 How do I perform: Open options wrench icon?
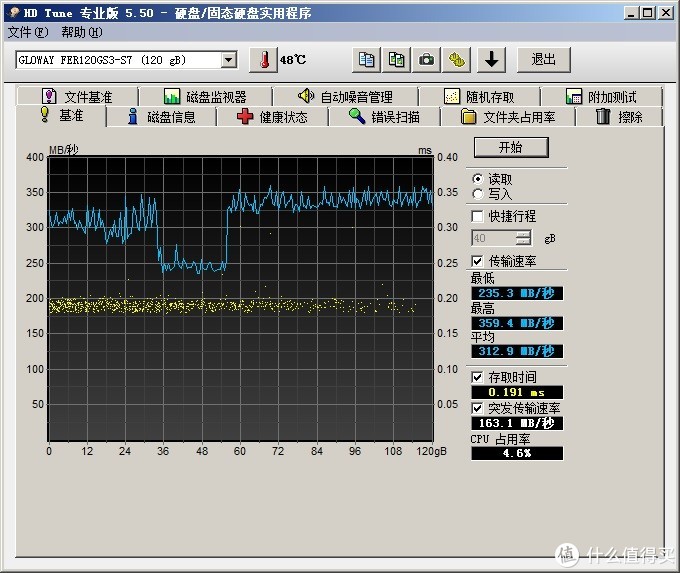pyautogui.click(x=456, y=59)
